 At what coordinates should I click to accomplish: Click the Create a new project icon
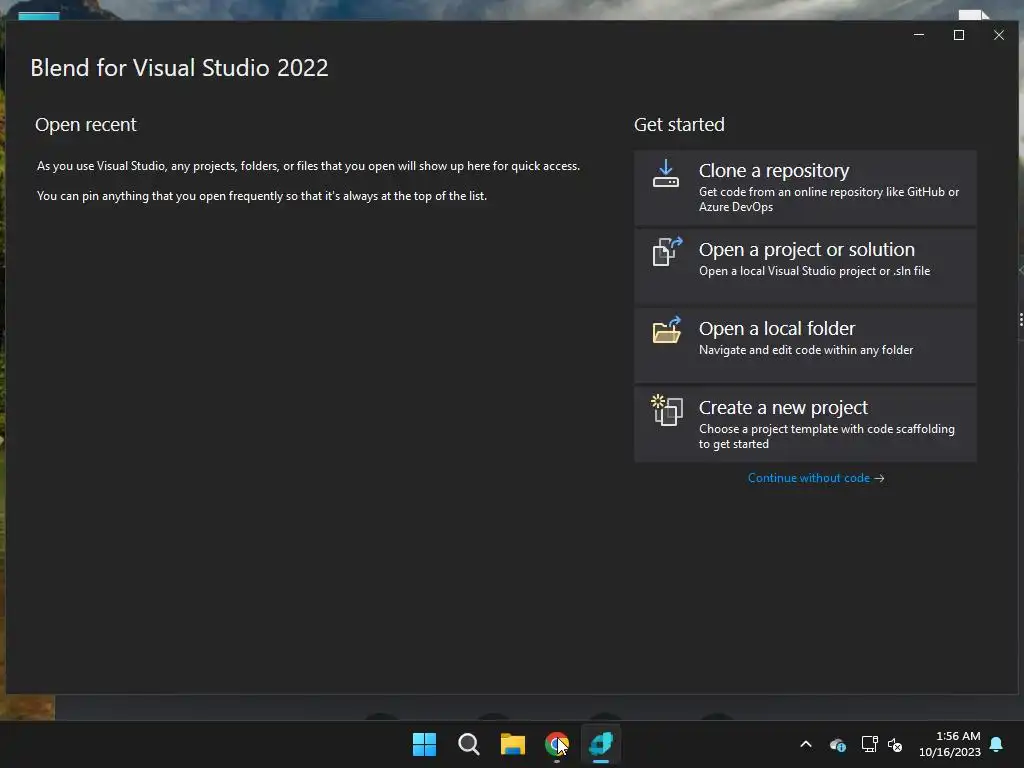click(x=667, y=410)
